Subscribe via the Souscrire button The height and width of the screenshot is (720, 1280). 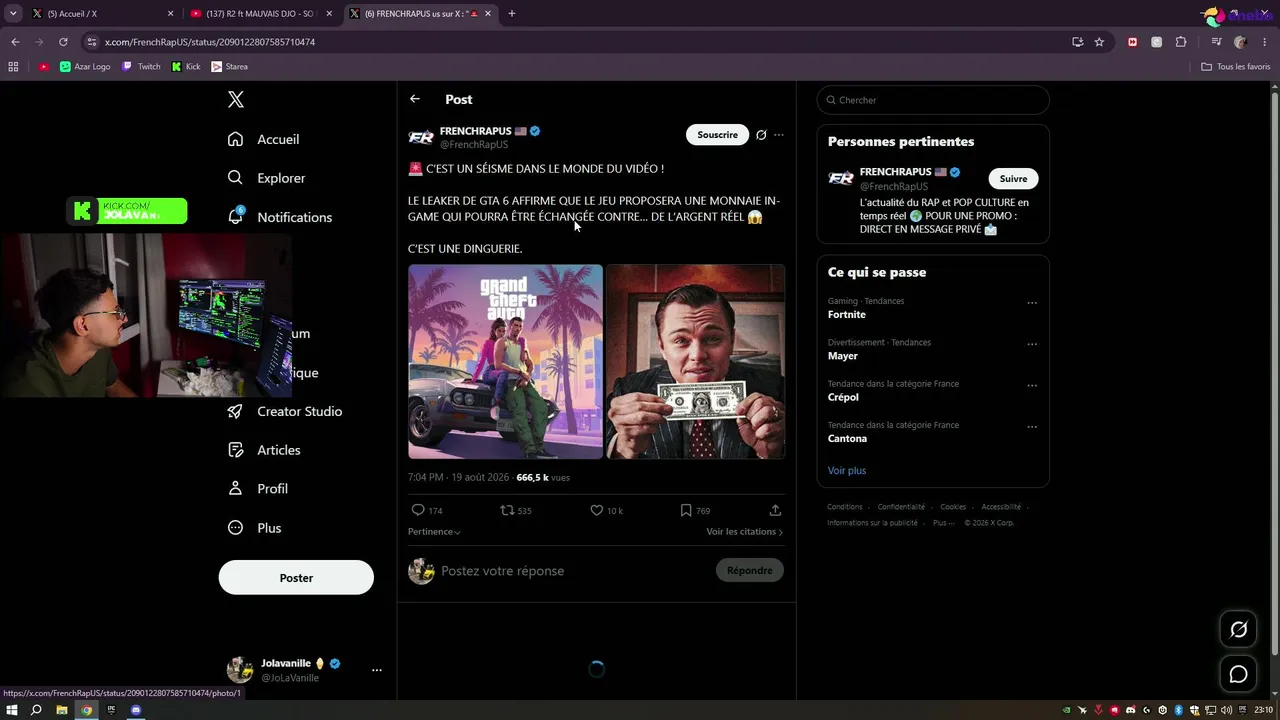[x=717, y=135]
